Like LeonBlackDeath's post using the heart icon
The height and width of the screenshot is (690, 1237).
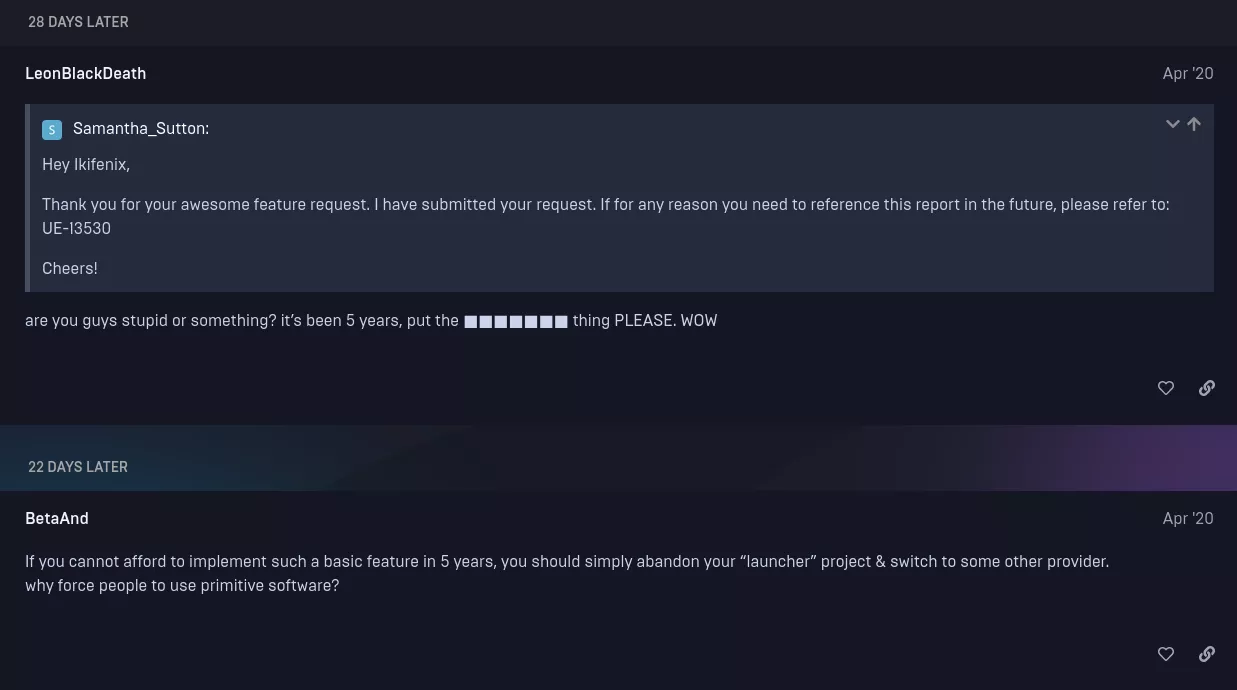(x=1166, y=388)
